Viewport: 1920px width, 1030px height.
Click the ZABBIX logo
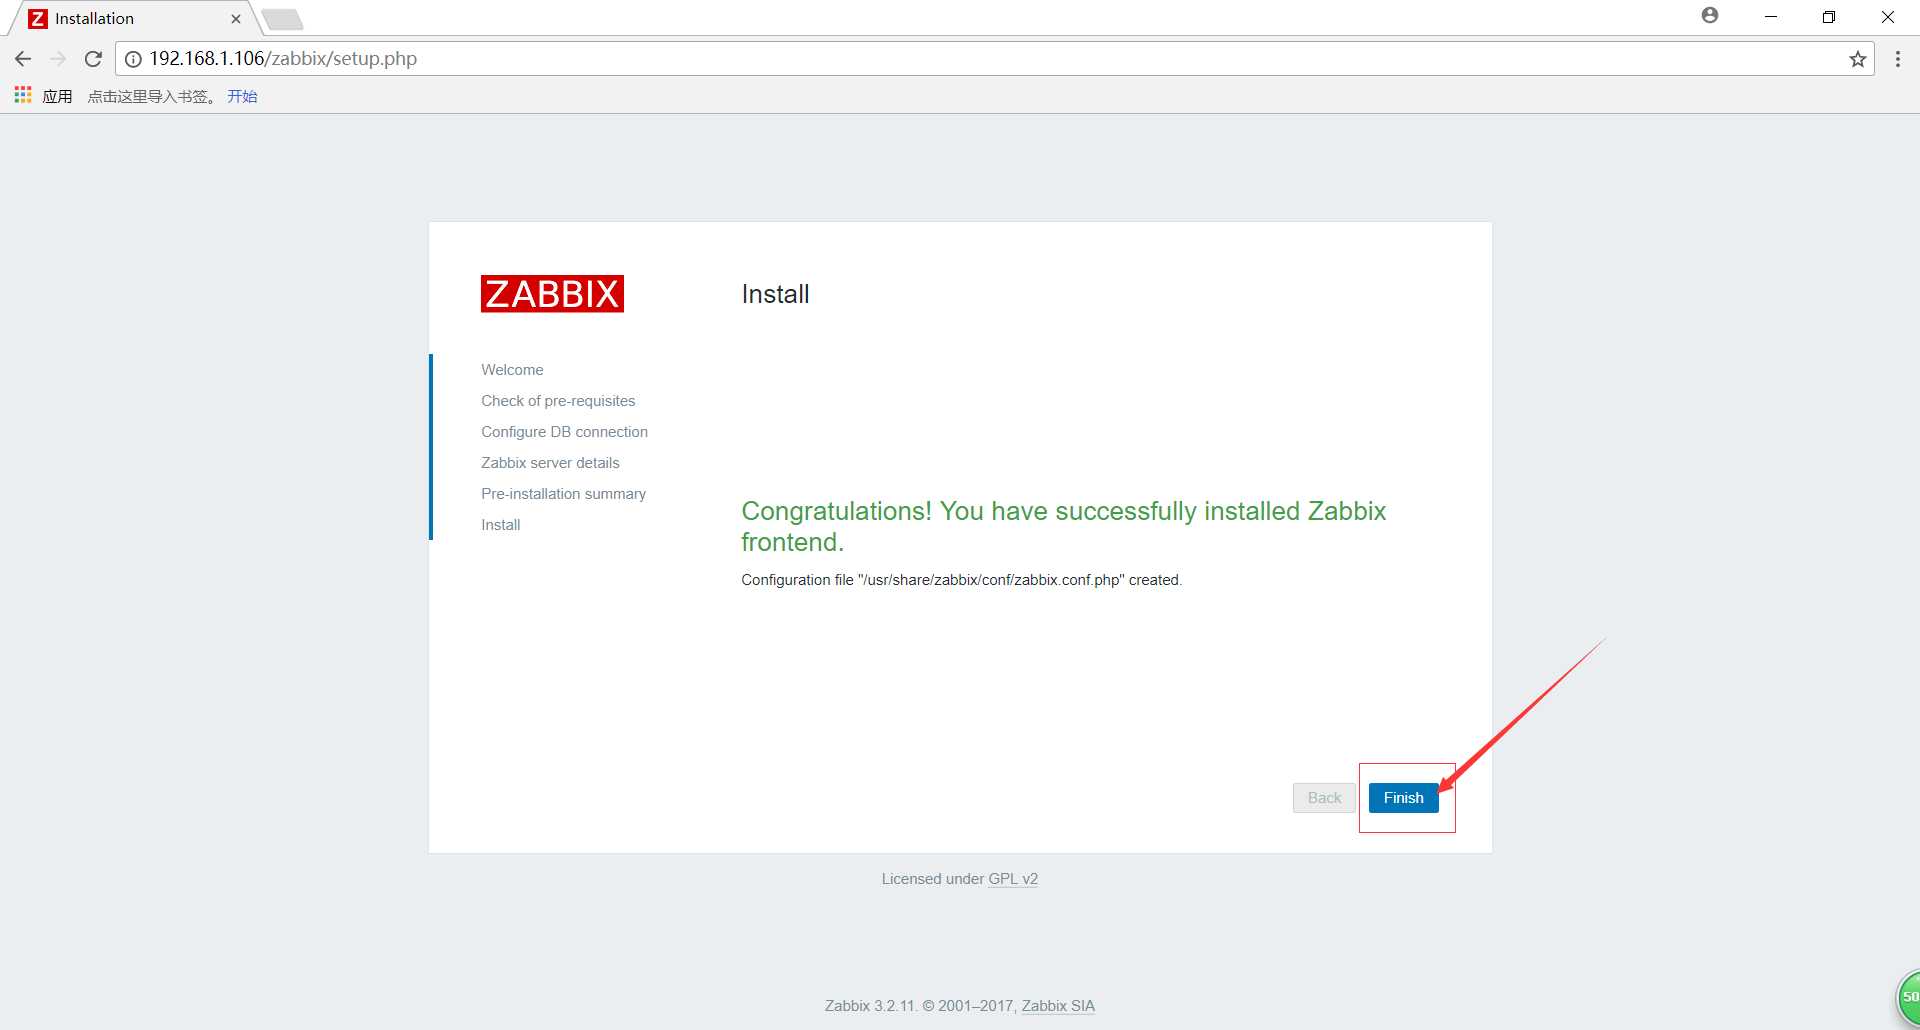(x=552, y=294)
